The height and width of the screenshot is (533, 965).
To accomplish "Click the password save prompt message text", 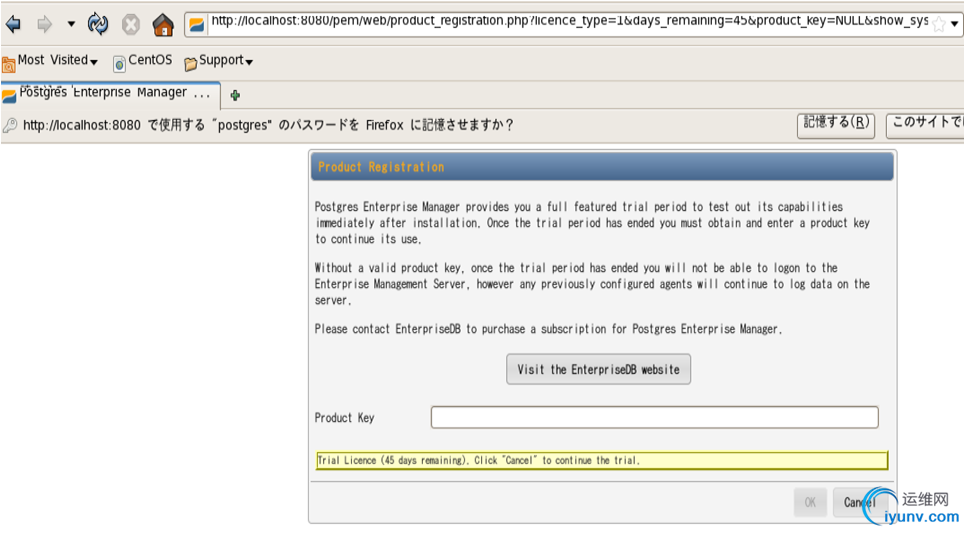I will tap(268, 126).
